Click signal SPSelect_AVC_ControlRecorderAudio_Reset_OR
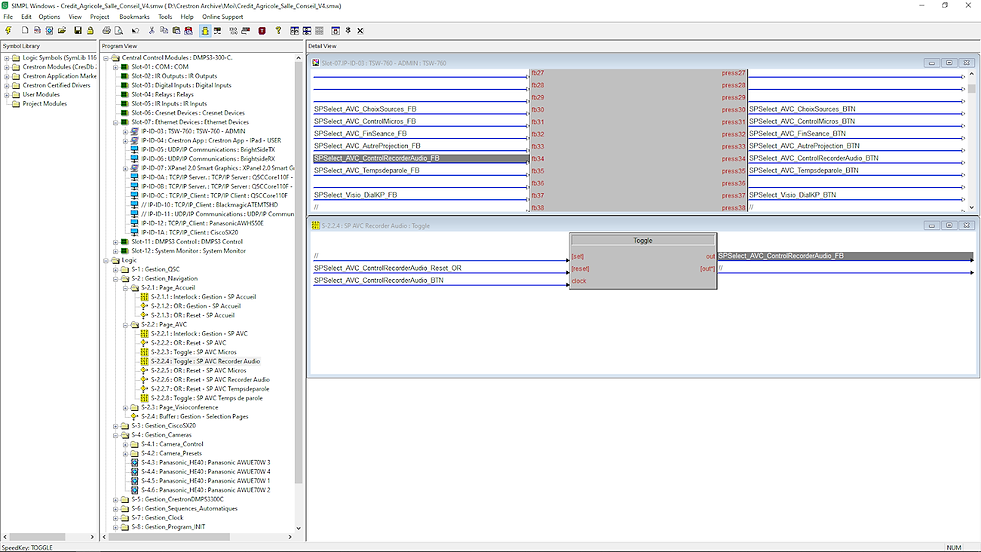The height and width of the screenshot is (552, 981). [387, 268]
